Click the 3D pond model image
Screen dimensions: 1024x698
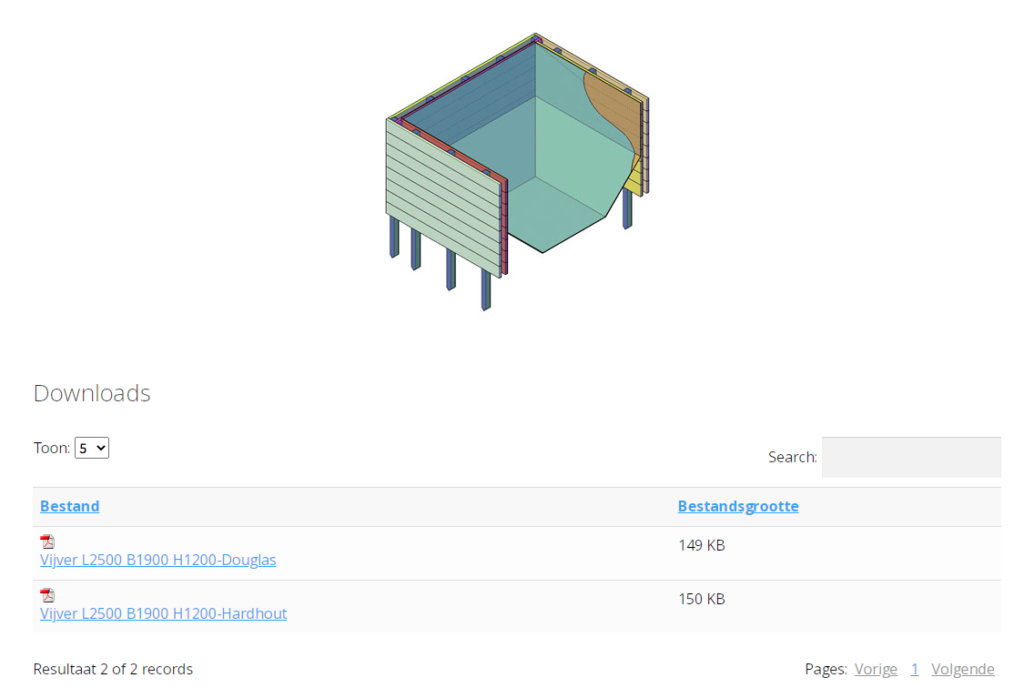[517, 170]
